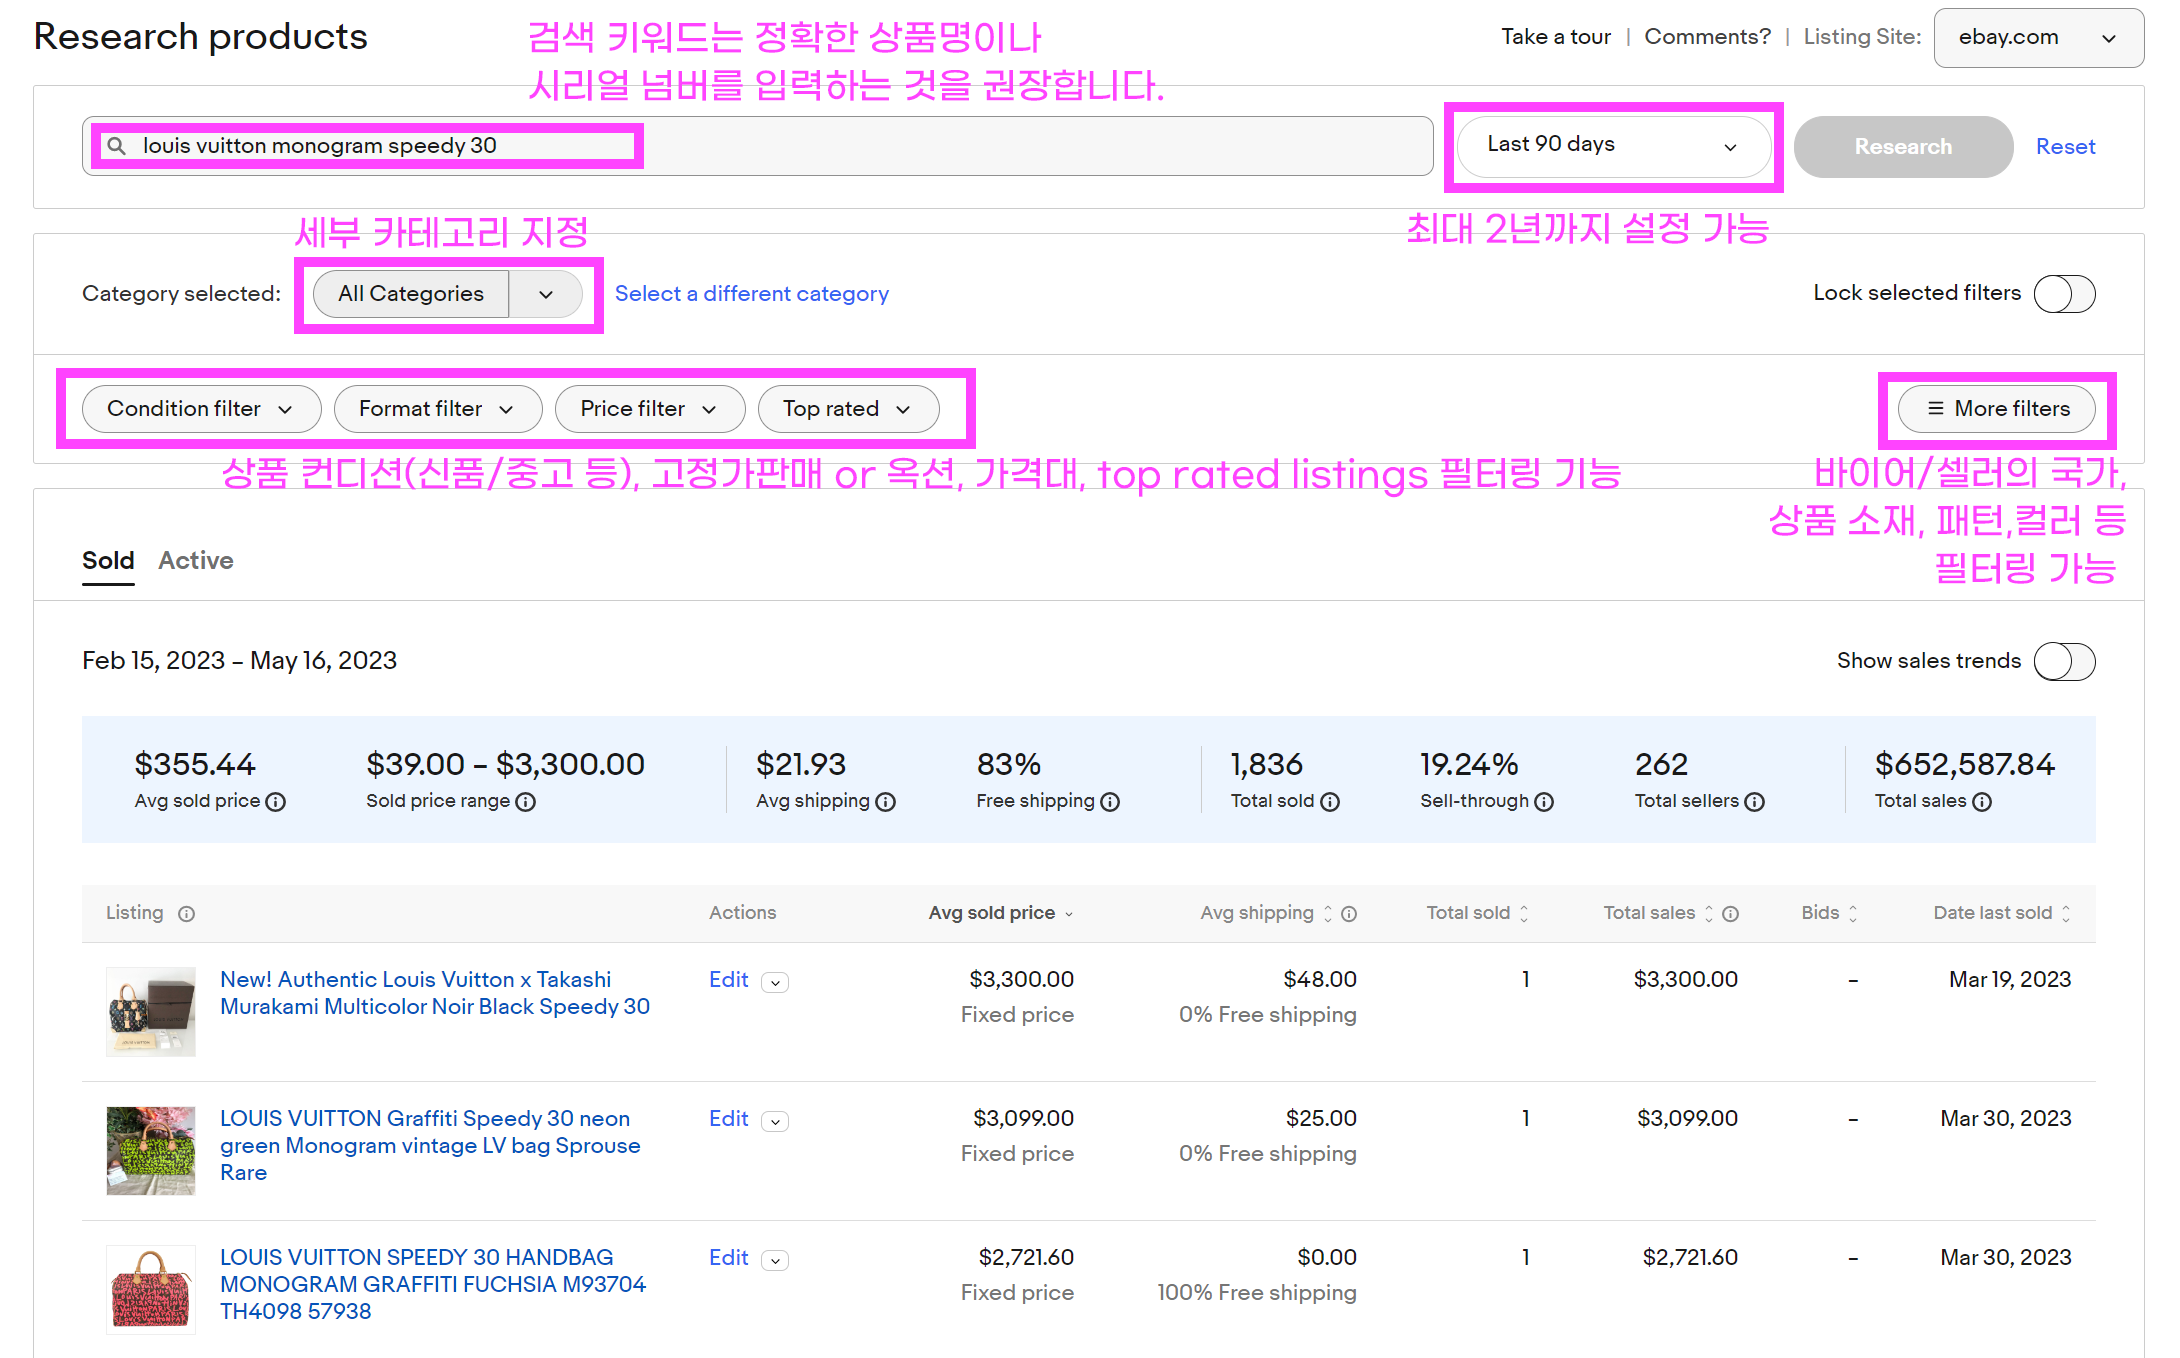Expand Edit options for Takashi Murakami listing

coord(775,983)
